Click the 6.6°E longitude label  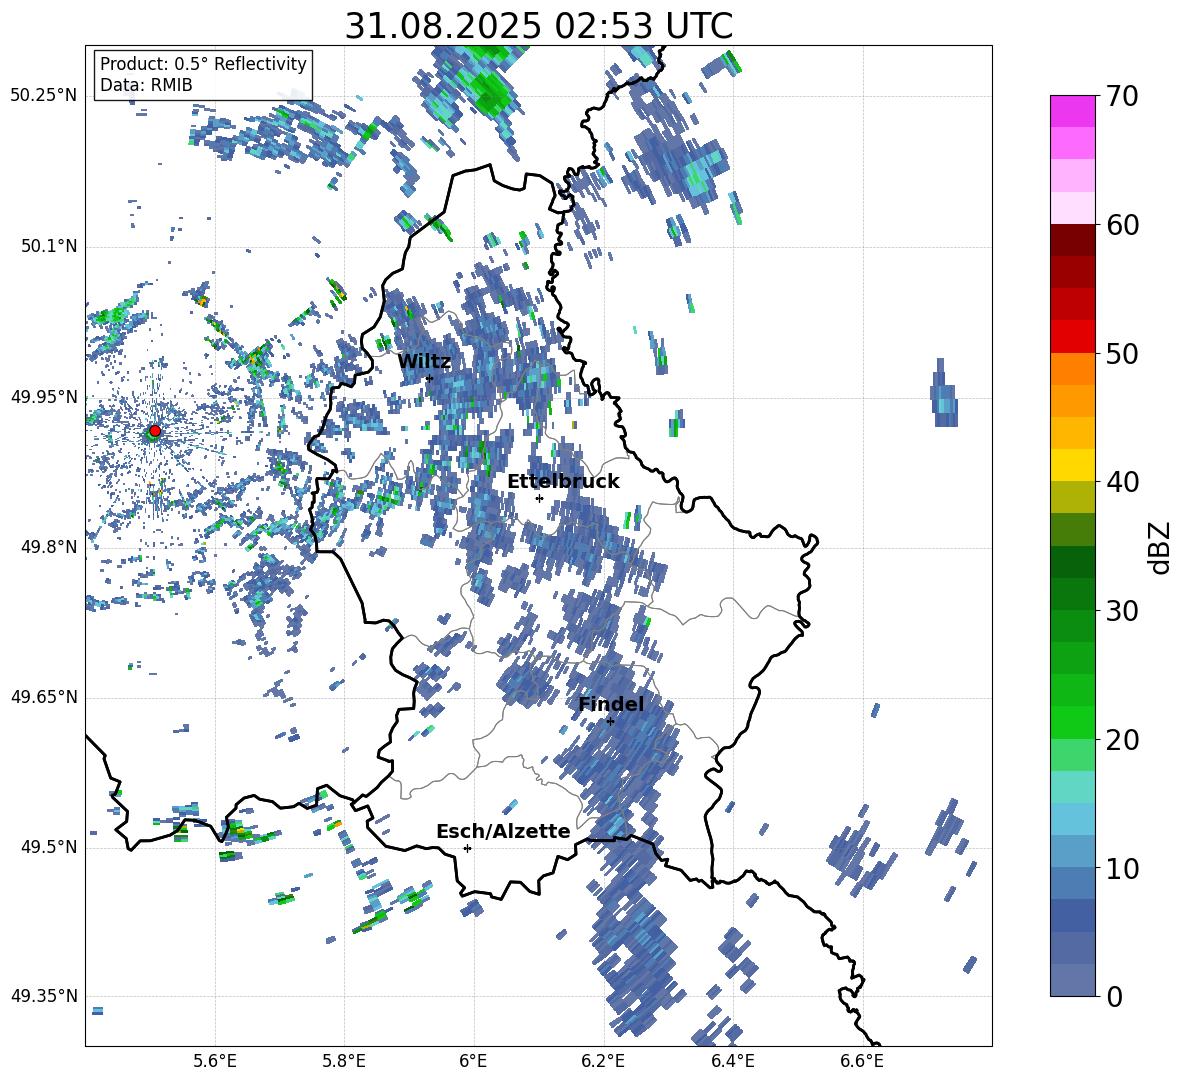tap(862, 1061)
